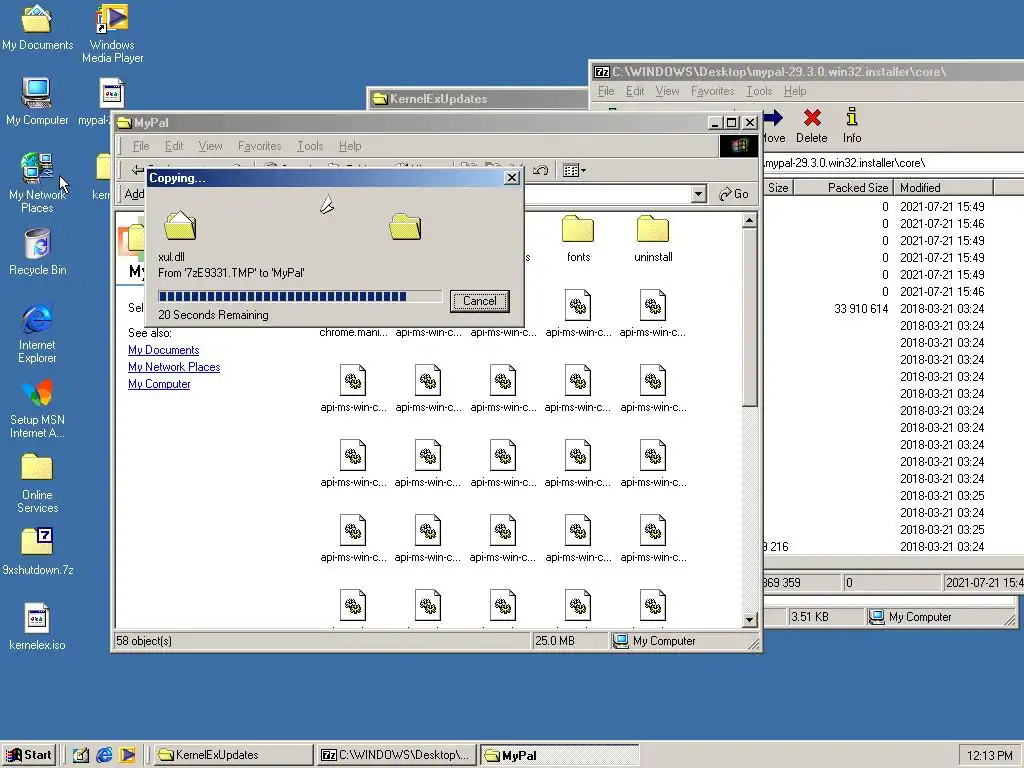
Task: Click the KernelExUpdates window title bar
Action: pos(478,99)
